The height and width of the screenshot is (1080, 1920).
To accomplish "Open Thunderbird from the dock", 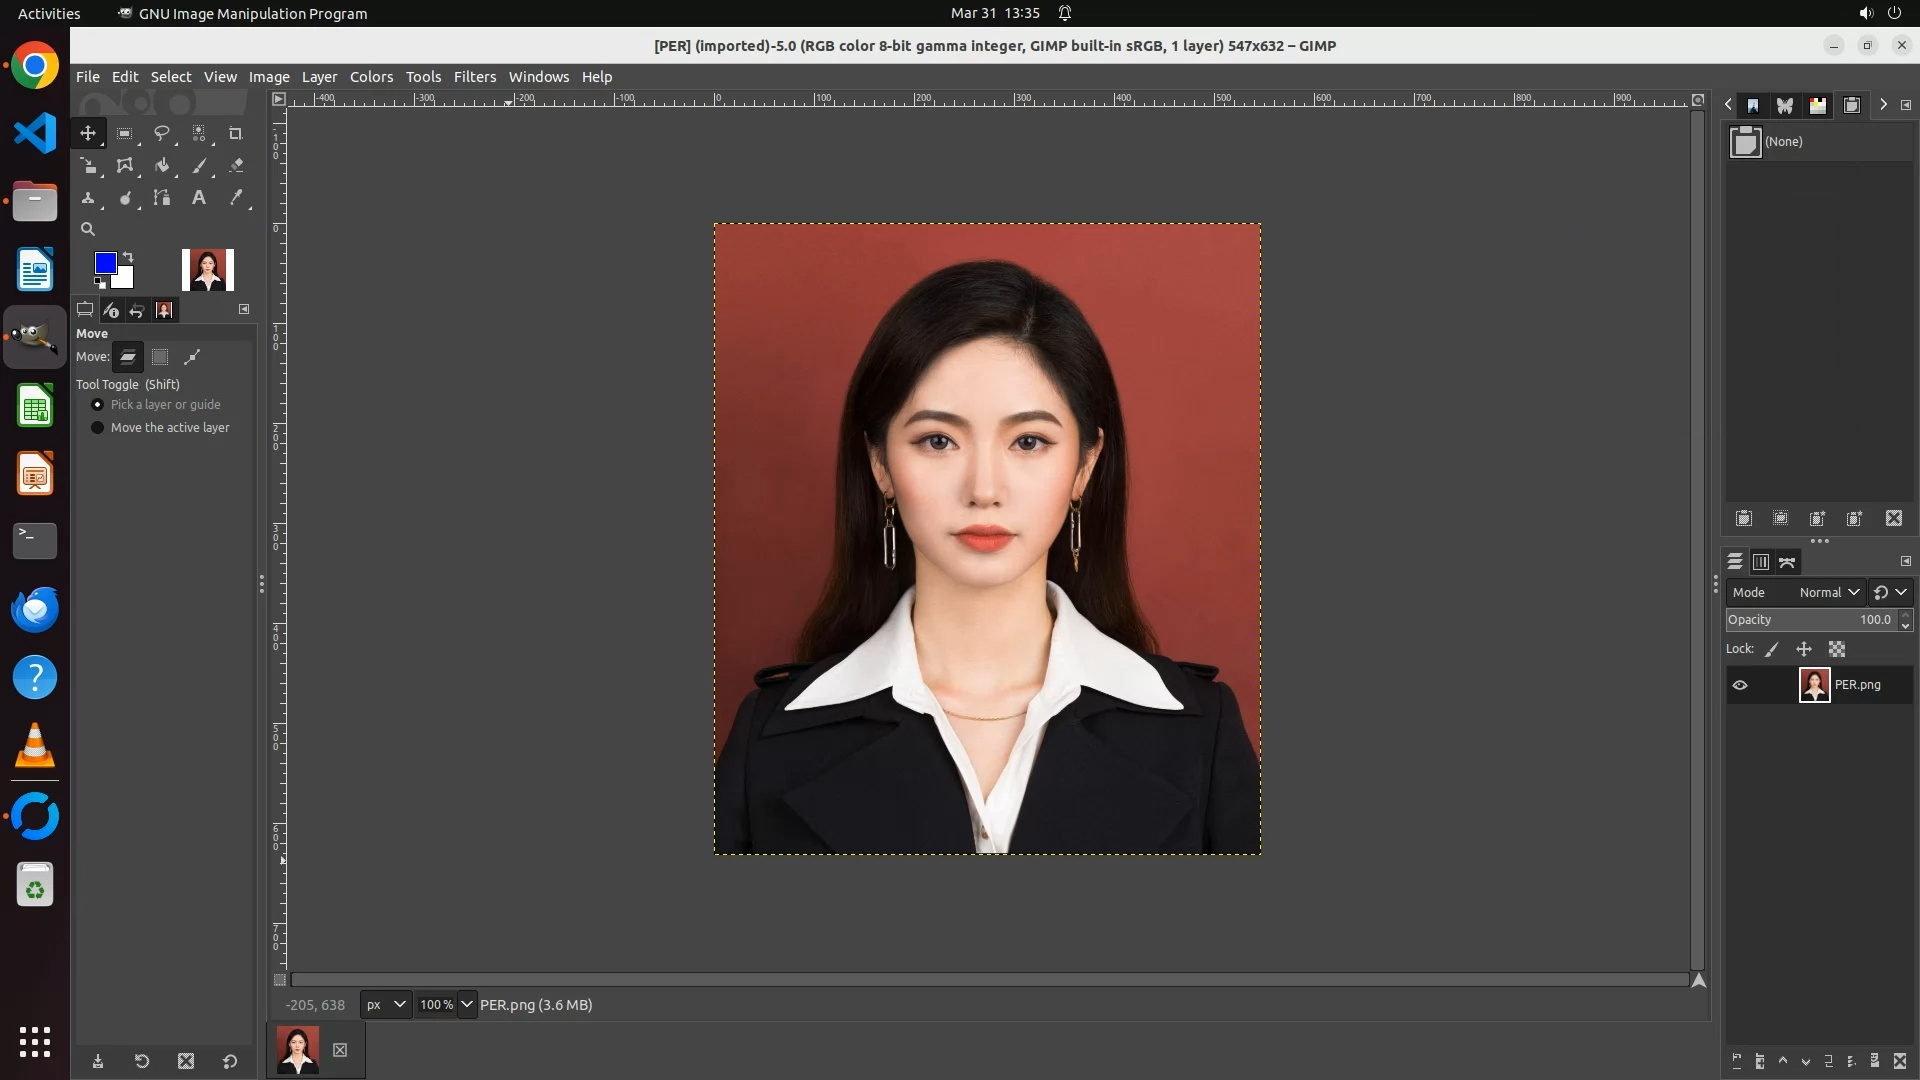I will click(35, 609).
